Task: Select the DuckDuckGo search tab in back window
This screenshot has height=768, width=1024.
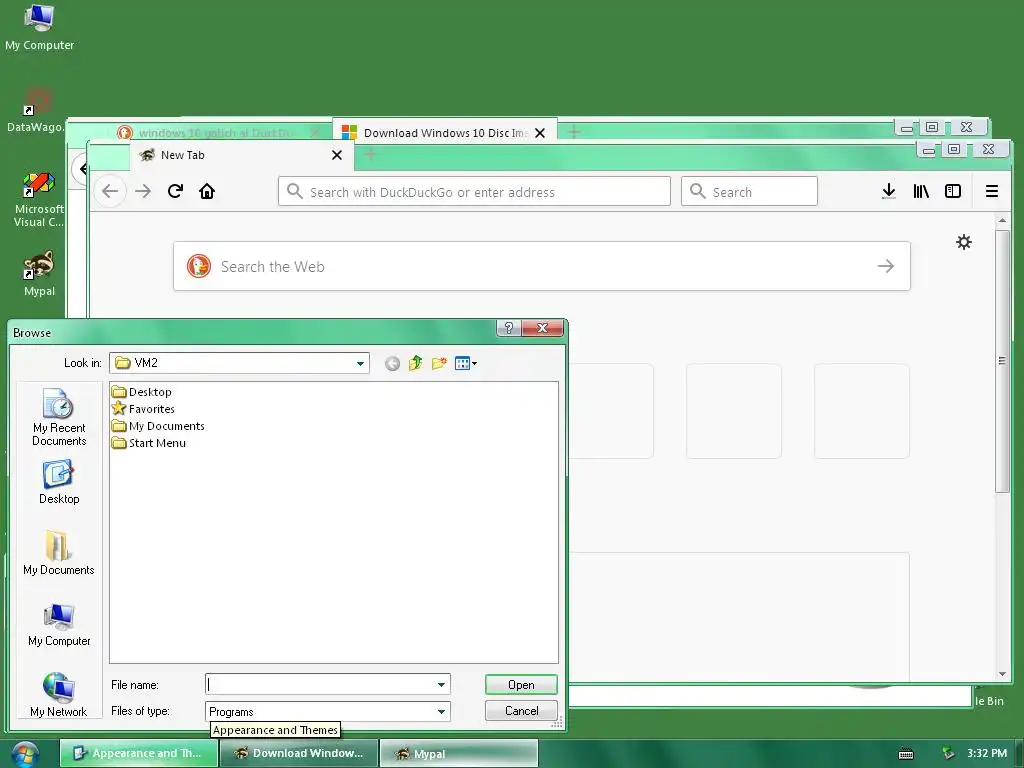Action: 216,133
